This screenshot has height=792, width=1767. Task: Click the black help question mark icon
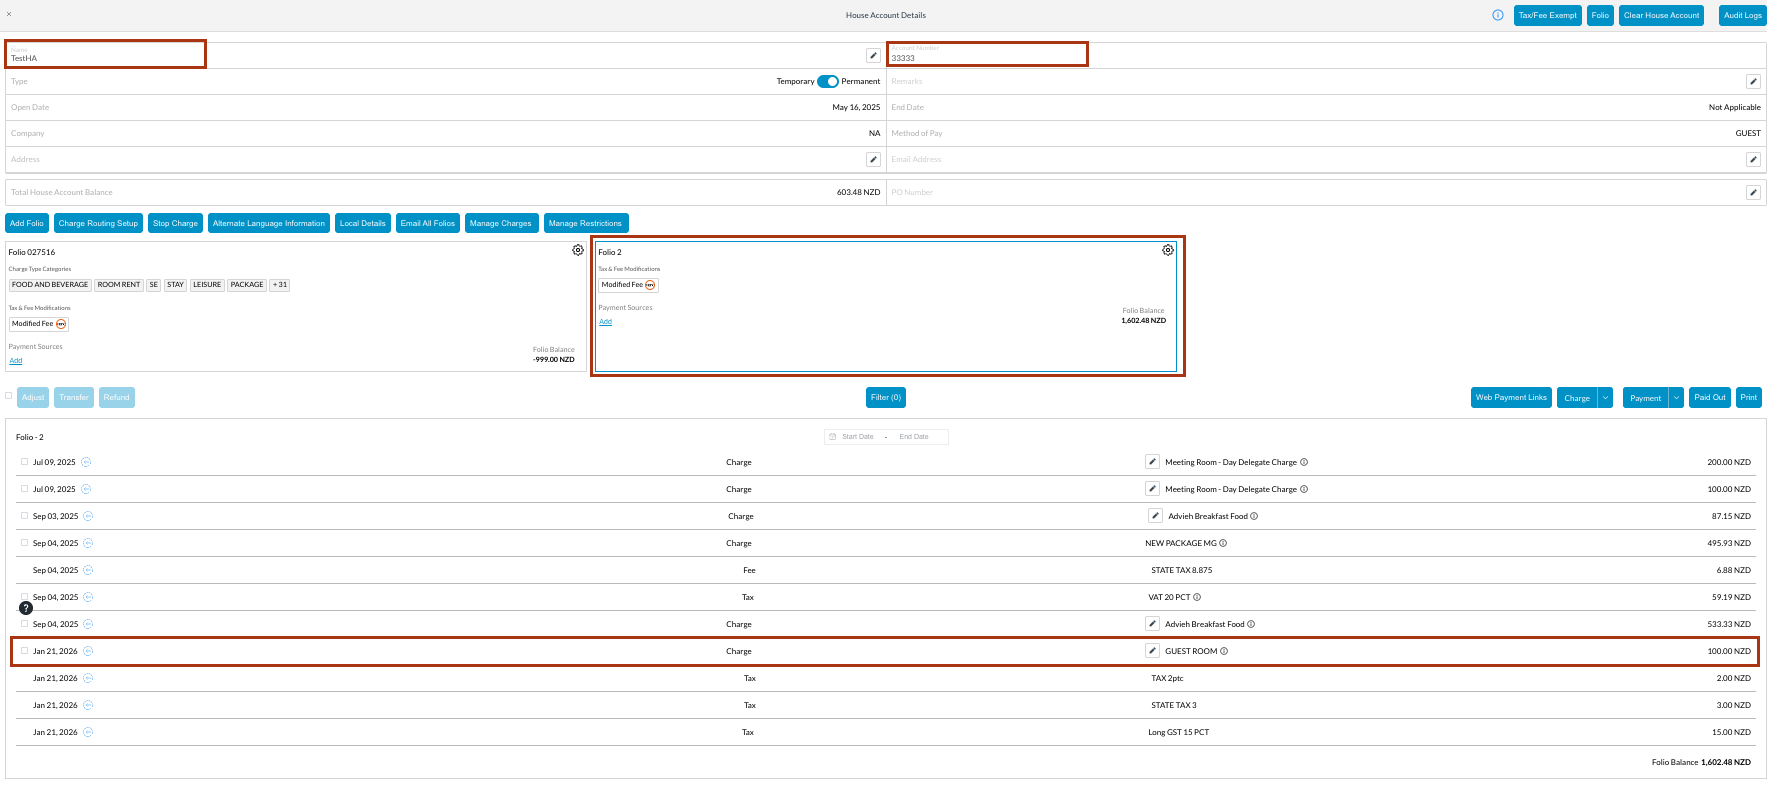(26, 608)
